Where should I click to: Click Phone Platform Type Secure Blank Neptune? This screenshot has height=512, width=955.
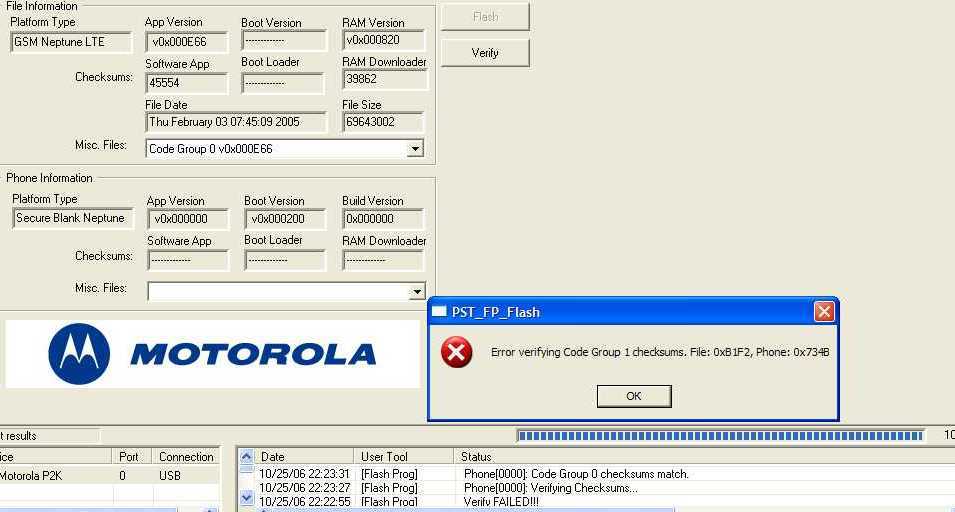tap(72, 219)
